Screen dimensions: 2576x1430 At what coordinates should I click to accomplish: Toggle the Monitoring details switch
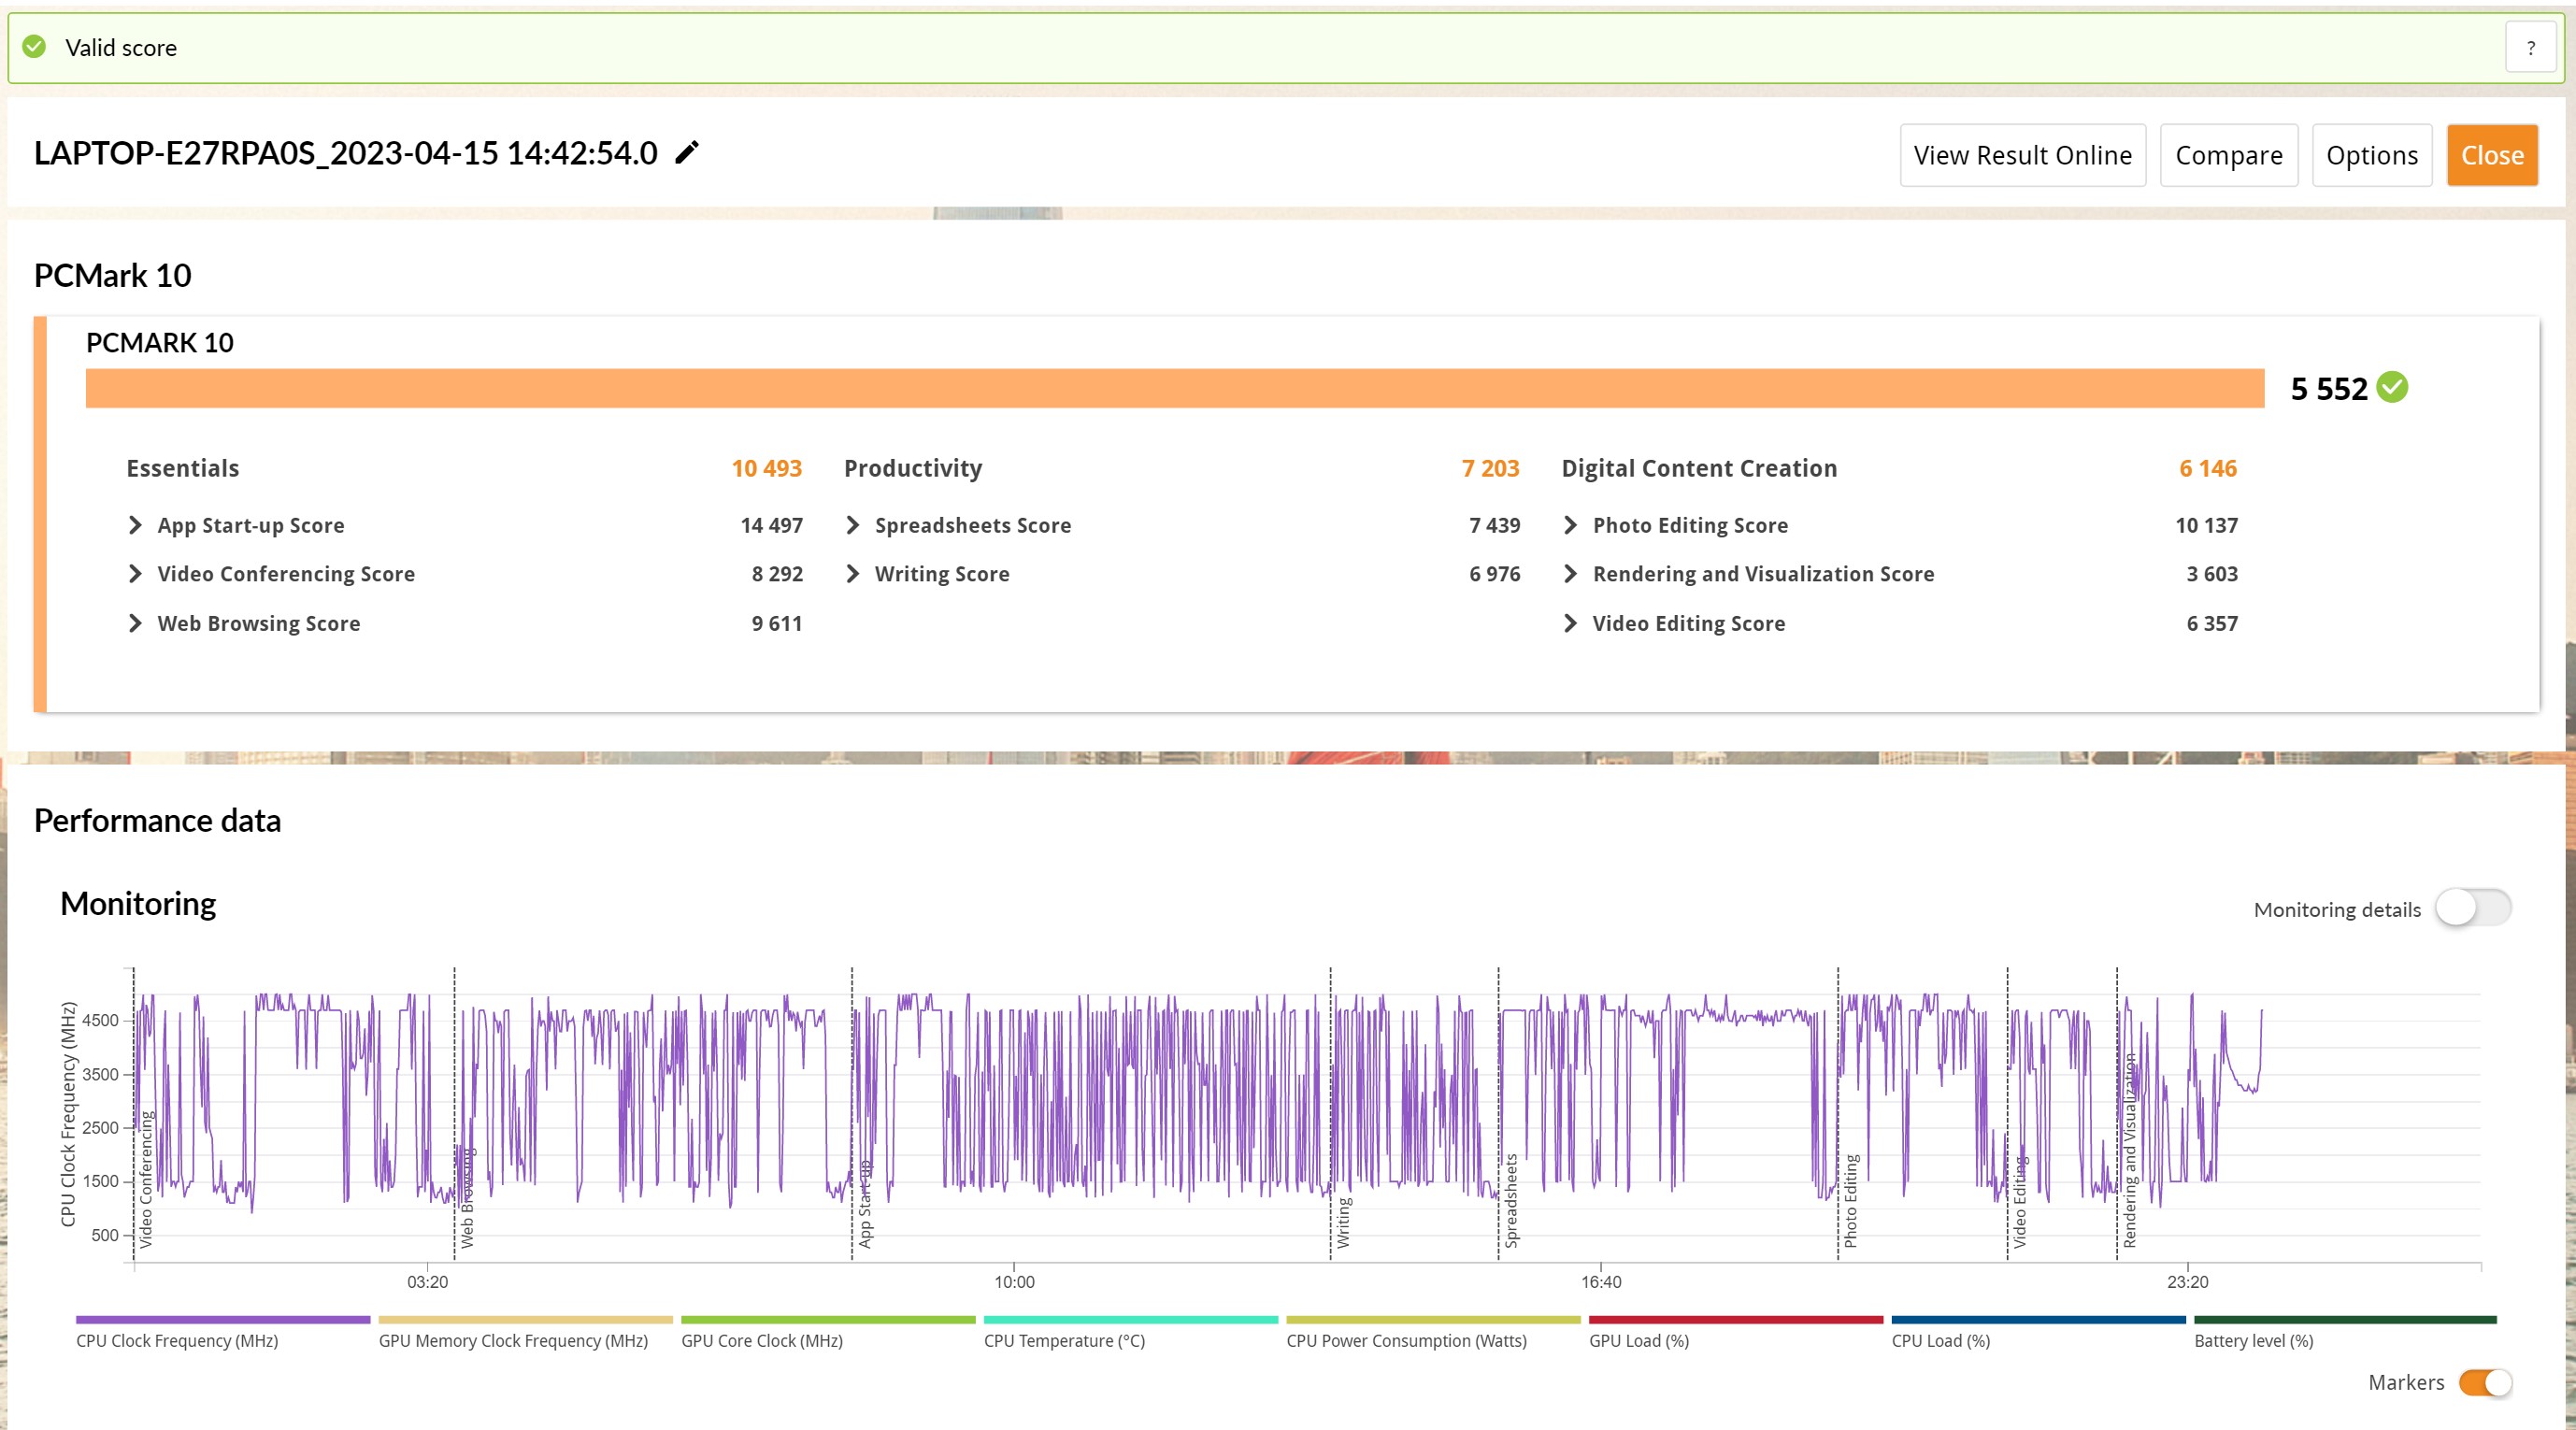tap(2472, 908)
